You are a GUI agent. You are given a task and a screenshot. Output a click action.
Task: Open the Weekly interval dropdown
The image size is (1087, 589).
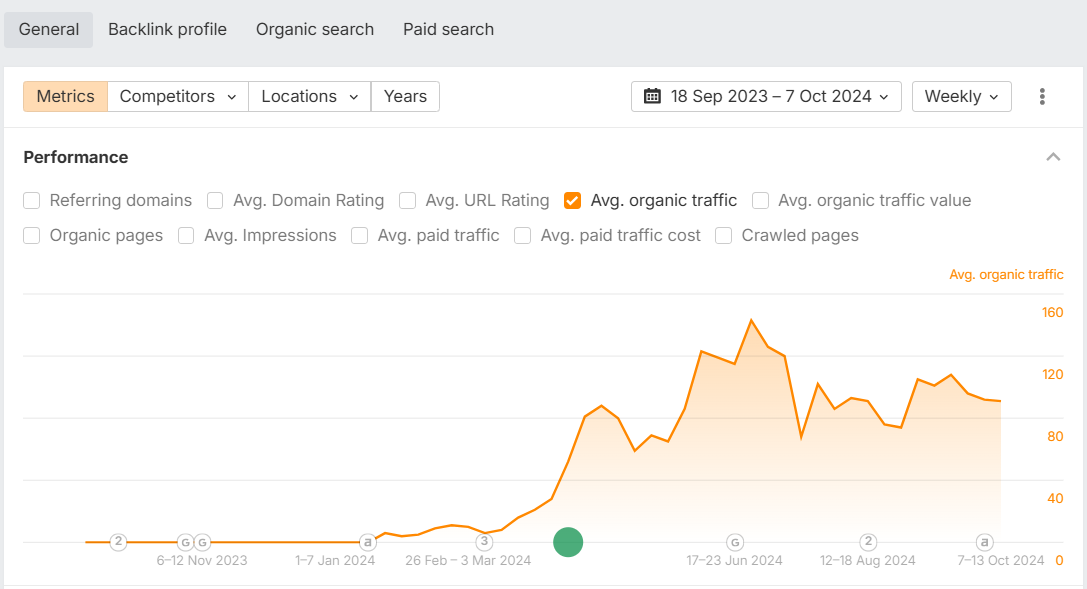(x=961, y=97)
